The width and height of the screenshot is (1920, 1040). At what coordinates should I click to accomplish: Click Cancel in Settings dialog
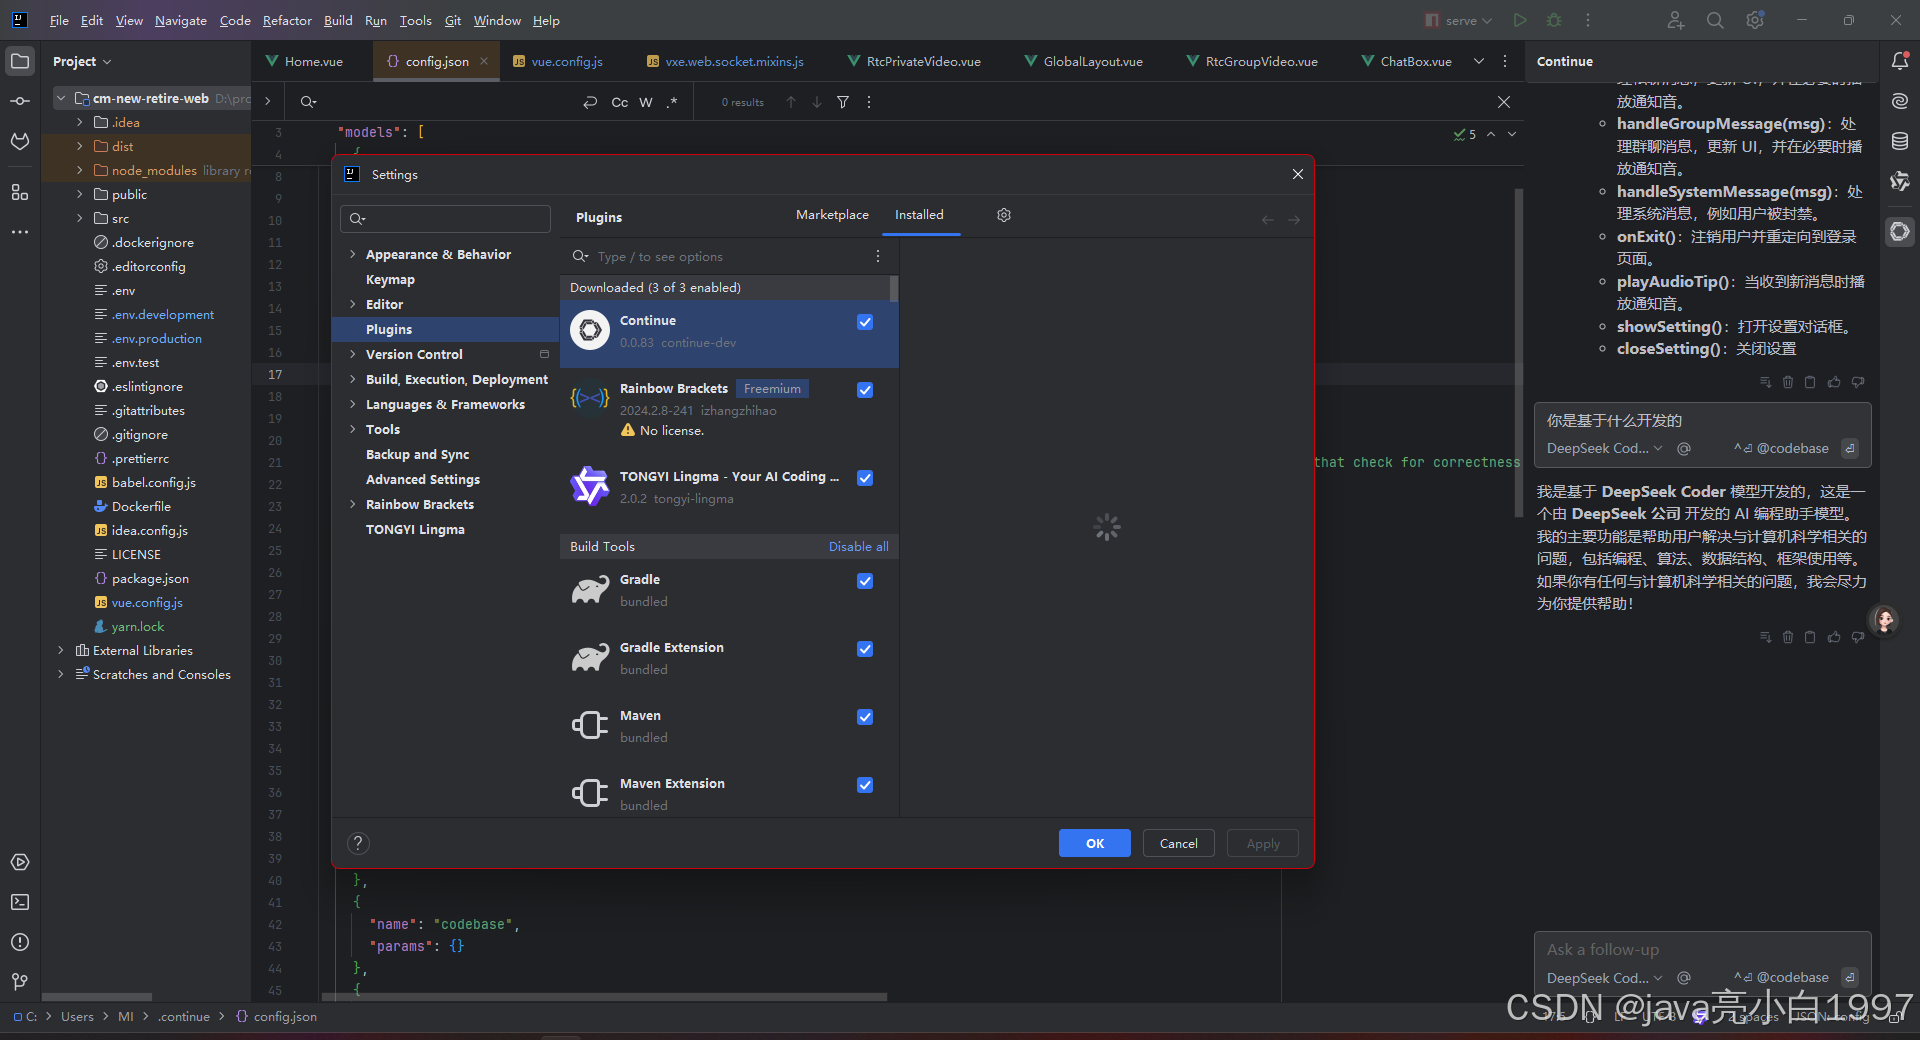click(1179, 844)
